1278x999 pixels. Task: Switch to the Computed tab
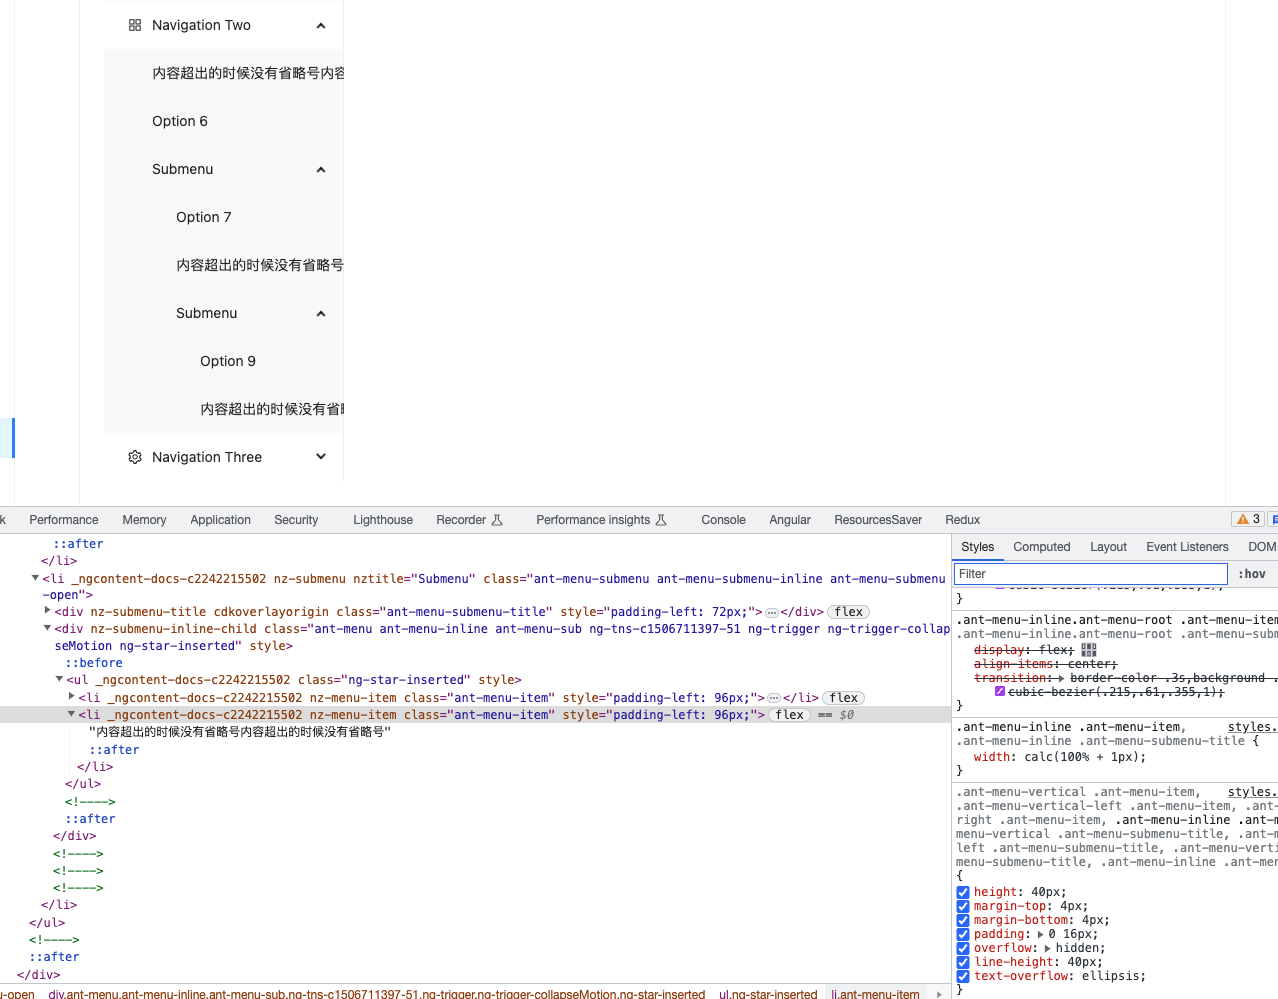(1041, 546)
